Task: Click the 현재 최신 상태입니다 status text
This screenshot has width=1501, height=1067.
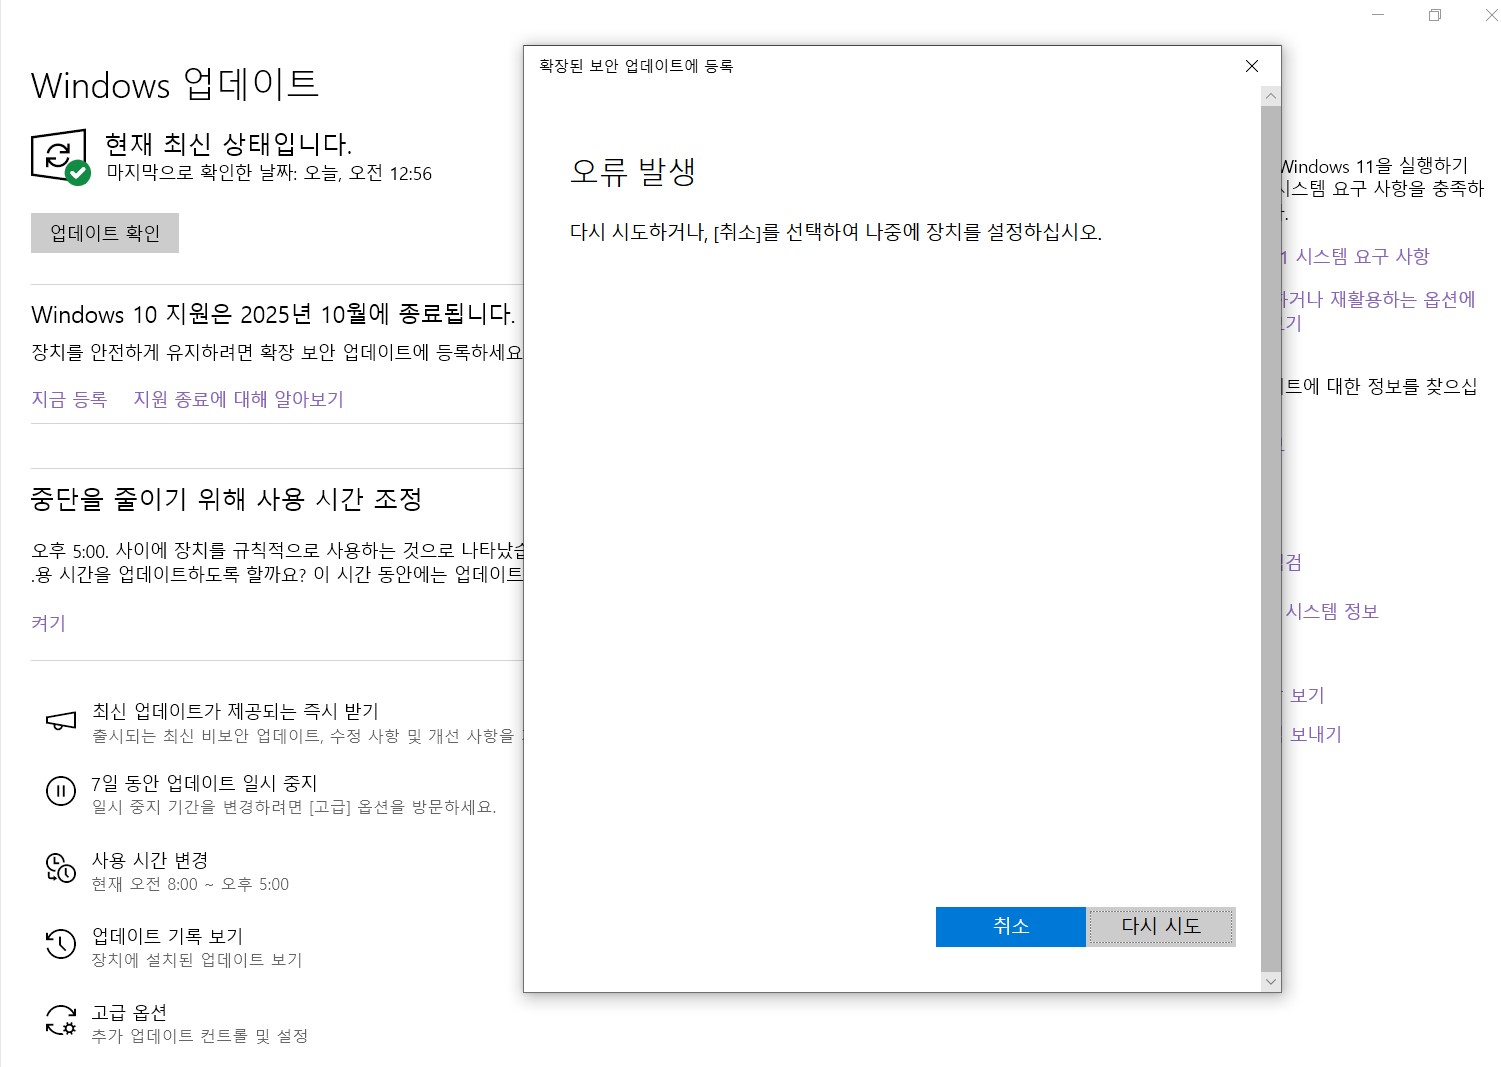Action: coord(229,144)
